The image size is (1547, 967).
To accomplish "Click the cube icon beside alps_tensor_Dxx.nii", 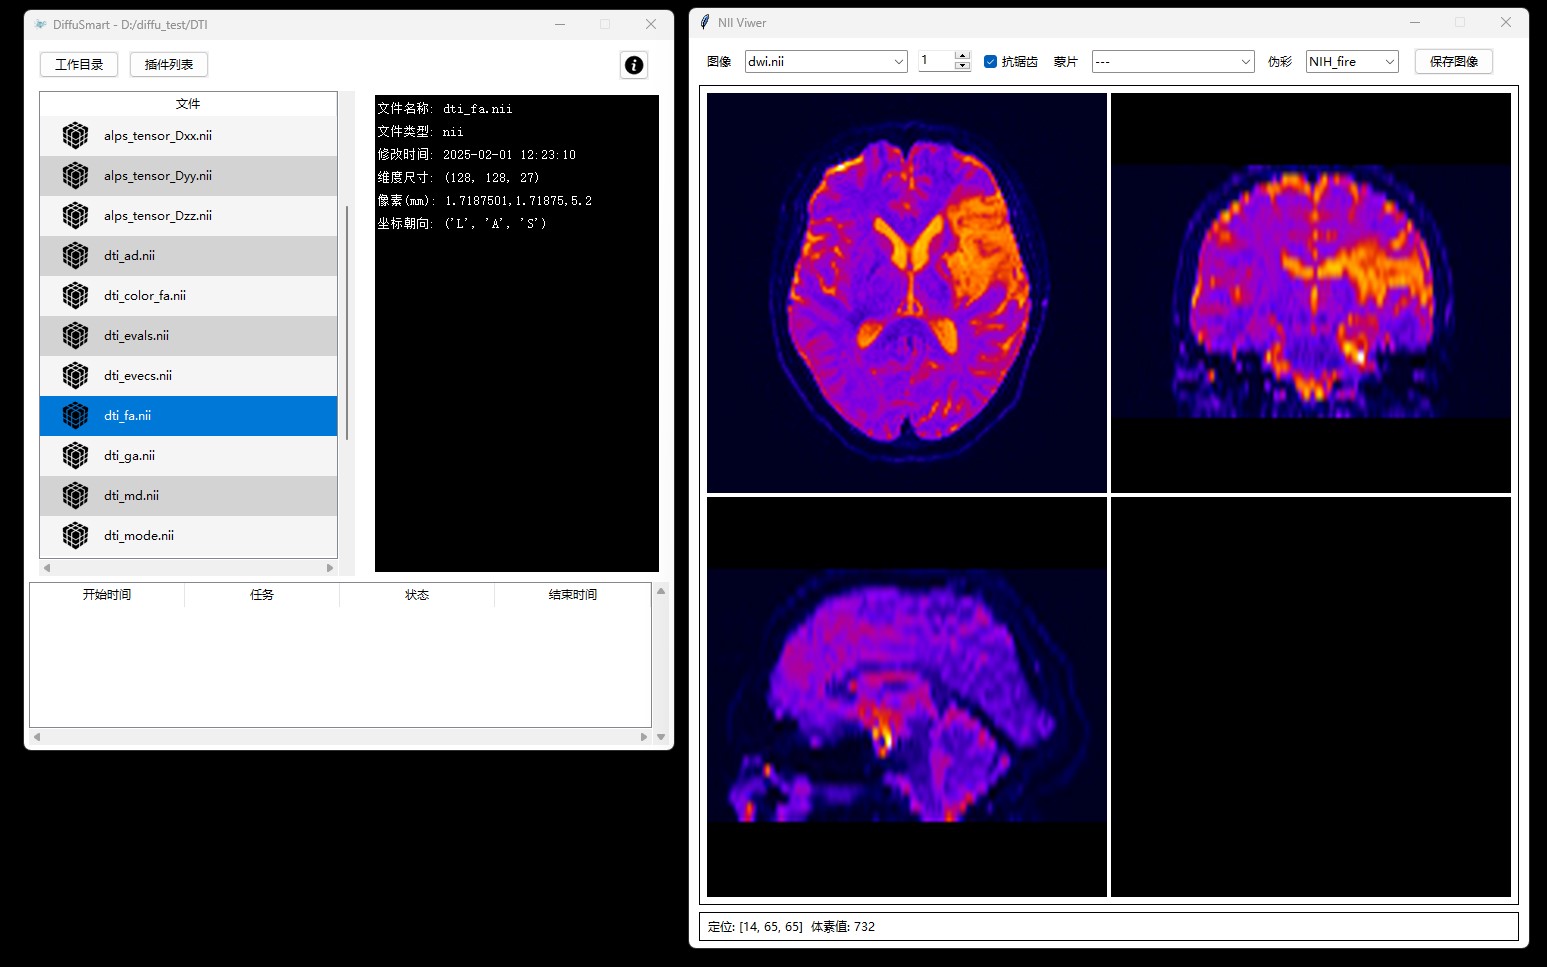I will click(75, 136).
